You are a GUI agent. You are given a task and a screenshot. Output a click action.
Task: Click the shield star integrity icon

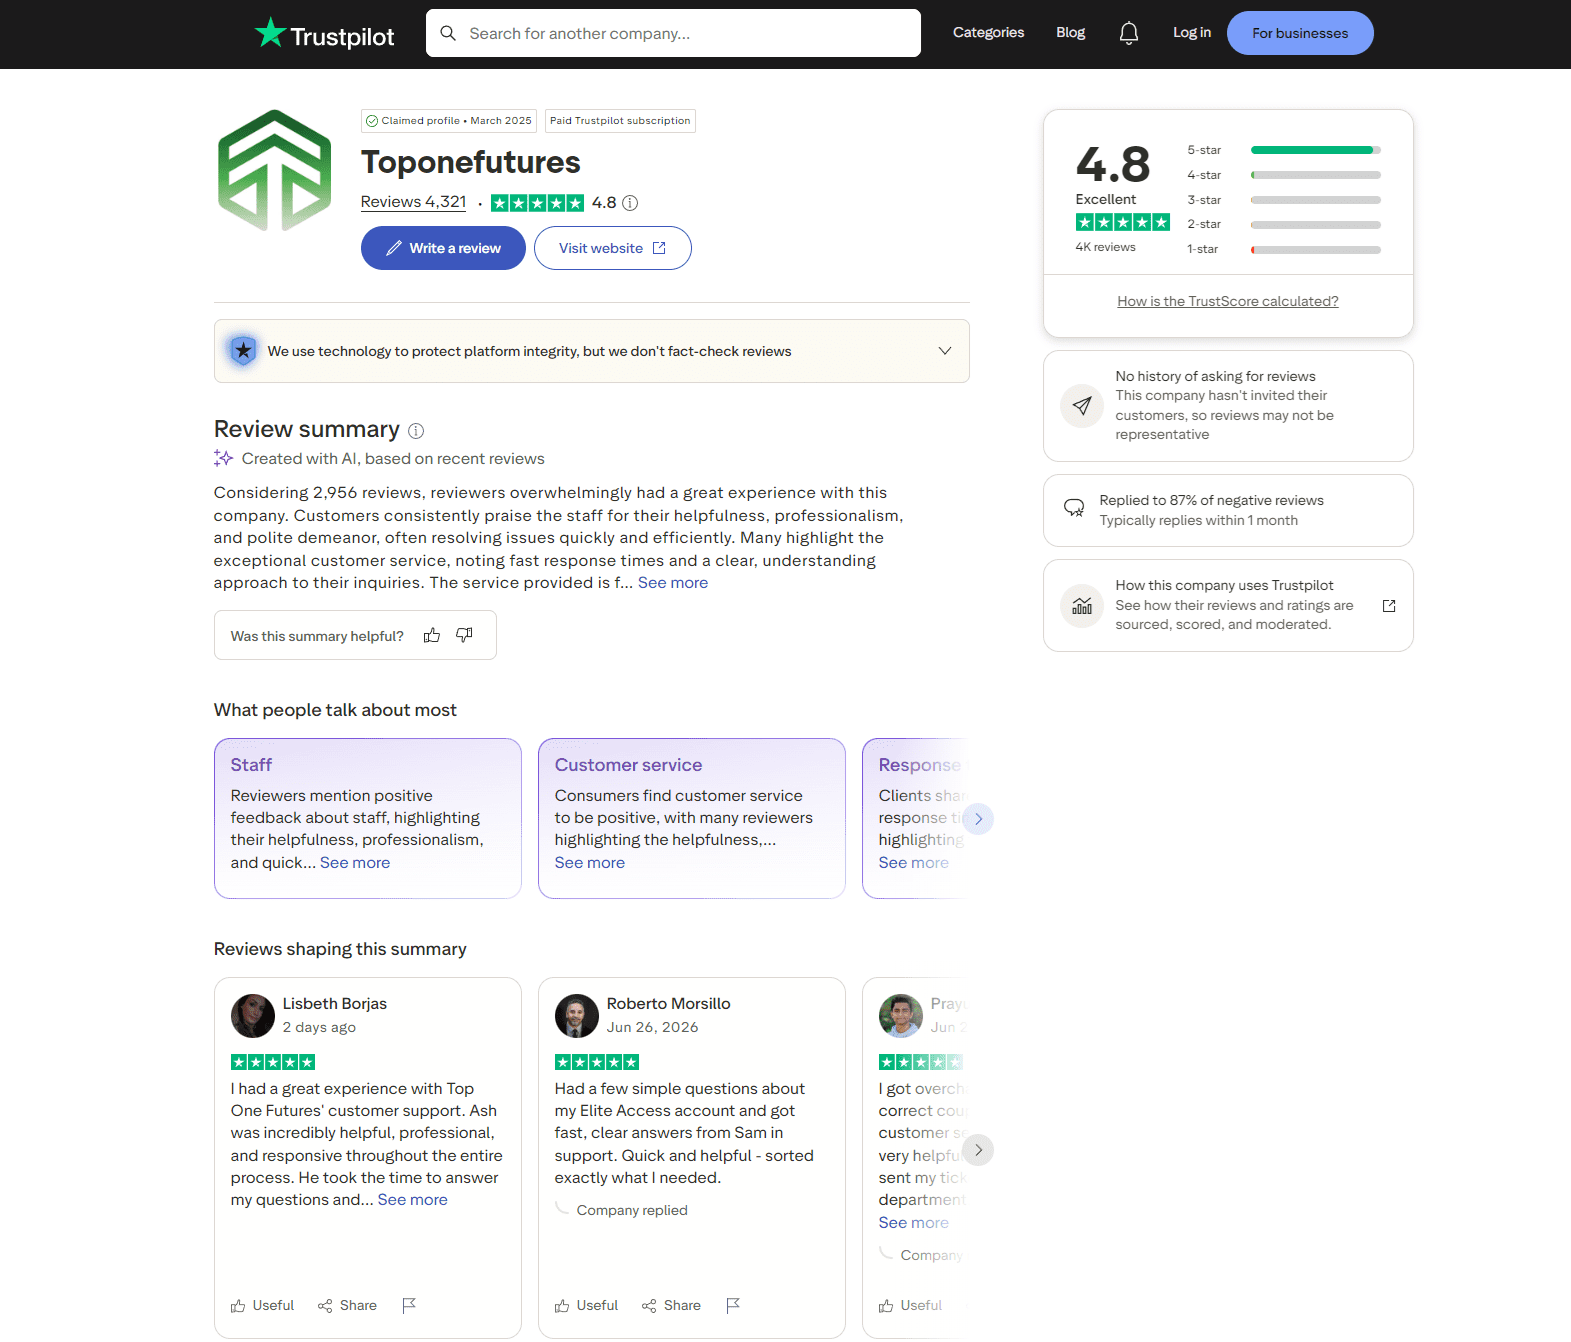pyautogui.click(x=243, y=351)
